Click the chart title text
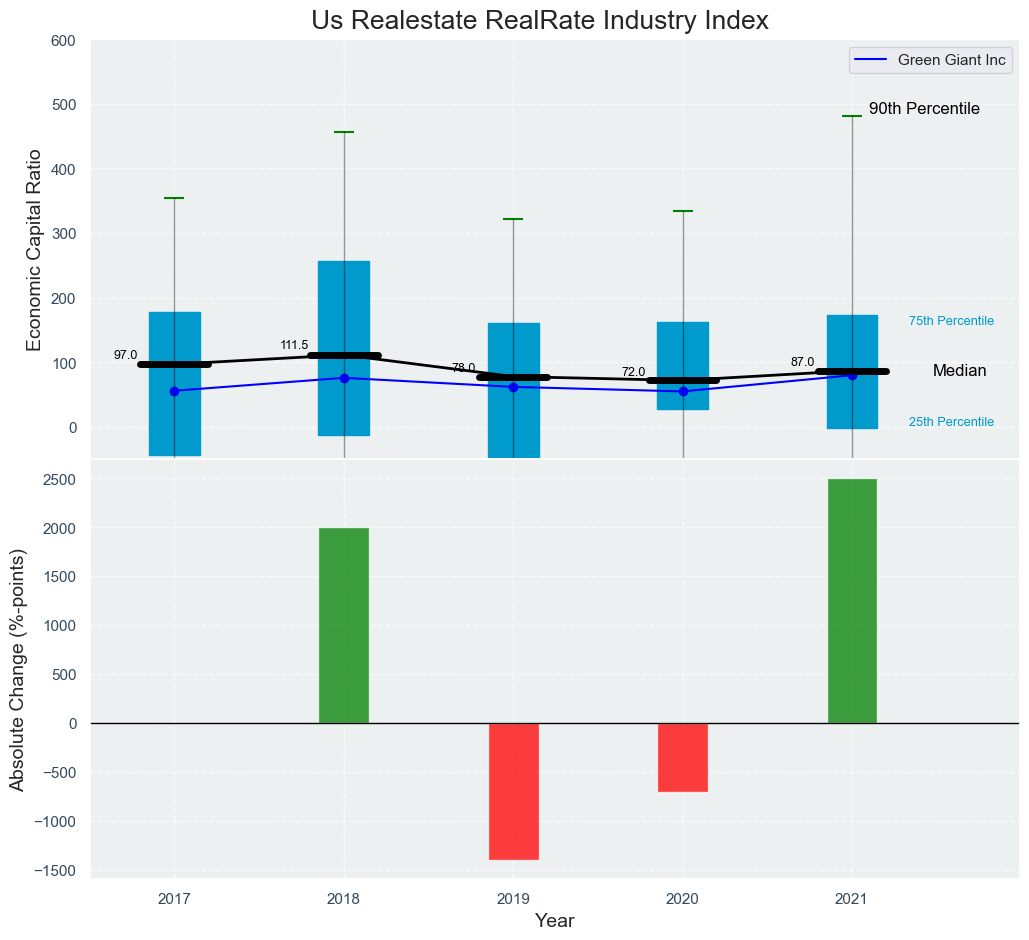The height and width of the screenshot is (940, 1029). click(540, 20)
